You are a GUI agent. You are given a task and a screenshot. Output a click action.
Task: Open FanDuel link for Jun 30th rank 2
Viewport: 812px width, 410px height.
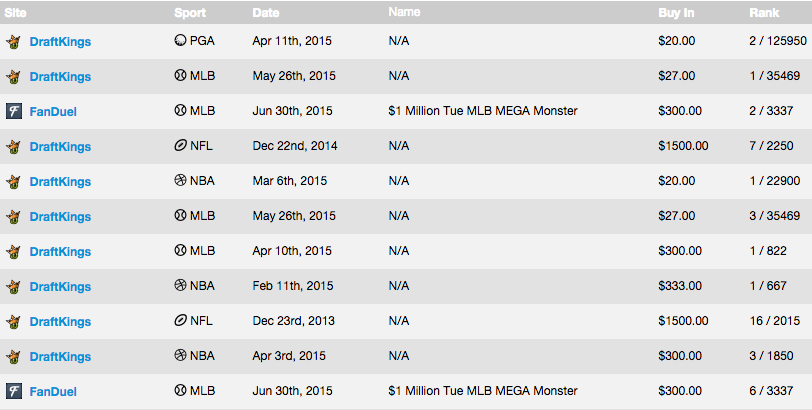[x=53, y=111]
